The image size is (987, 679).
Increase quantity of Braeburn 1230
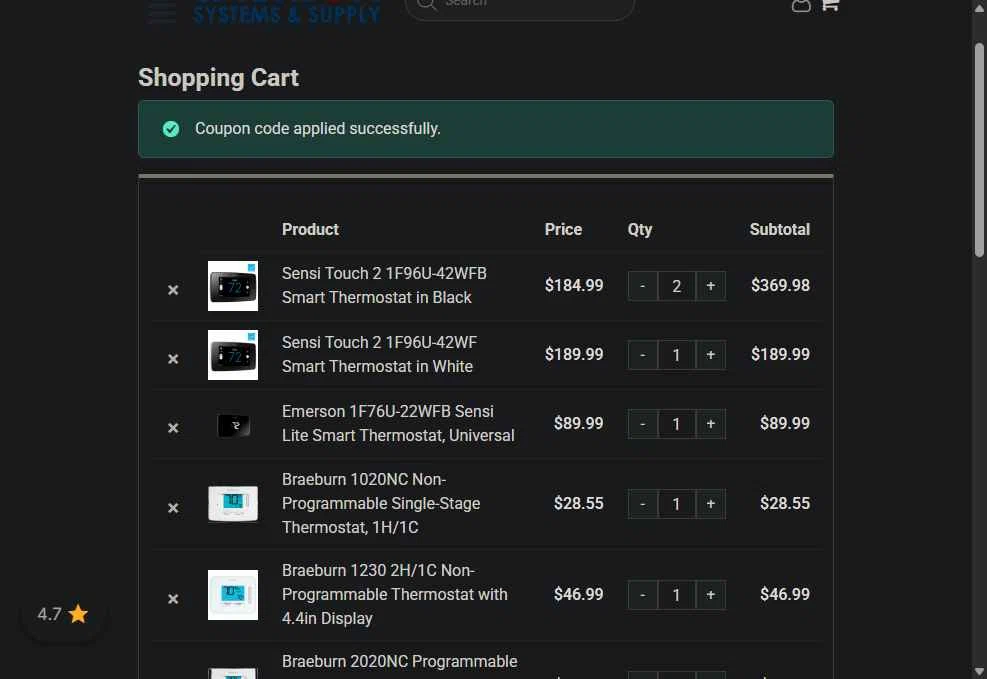pyautogui.click(x=711, y=595)
